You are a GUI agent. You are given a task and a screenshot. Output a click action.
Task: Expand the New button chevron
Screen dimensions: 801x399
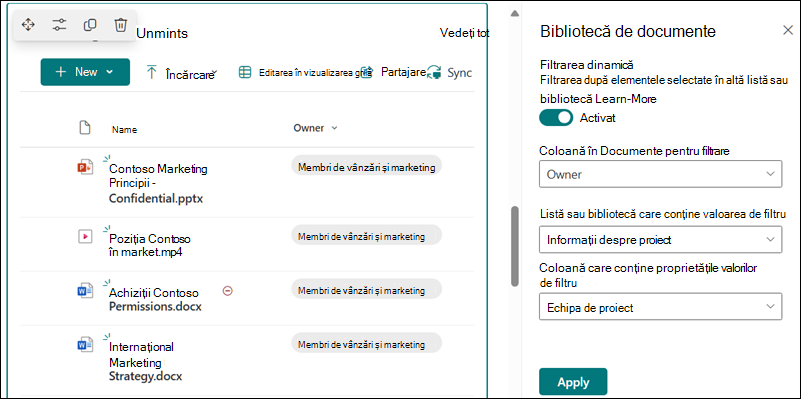[109, 72]
